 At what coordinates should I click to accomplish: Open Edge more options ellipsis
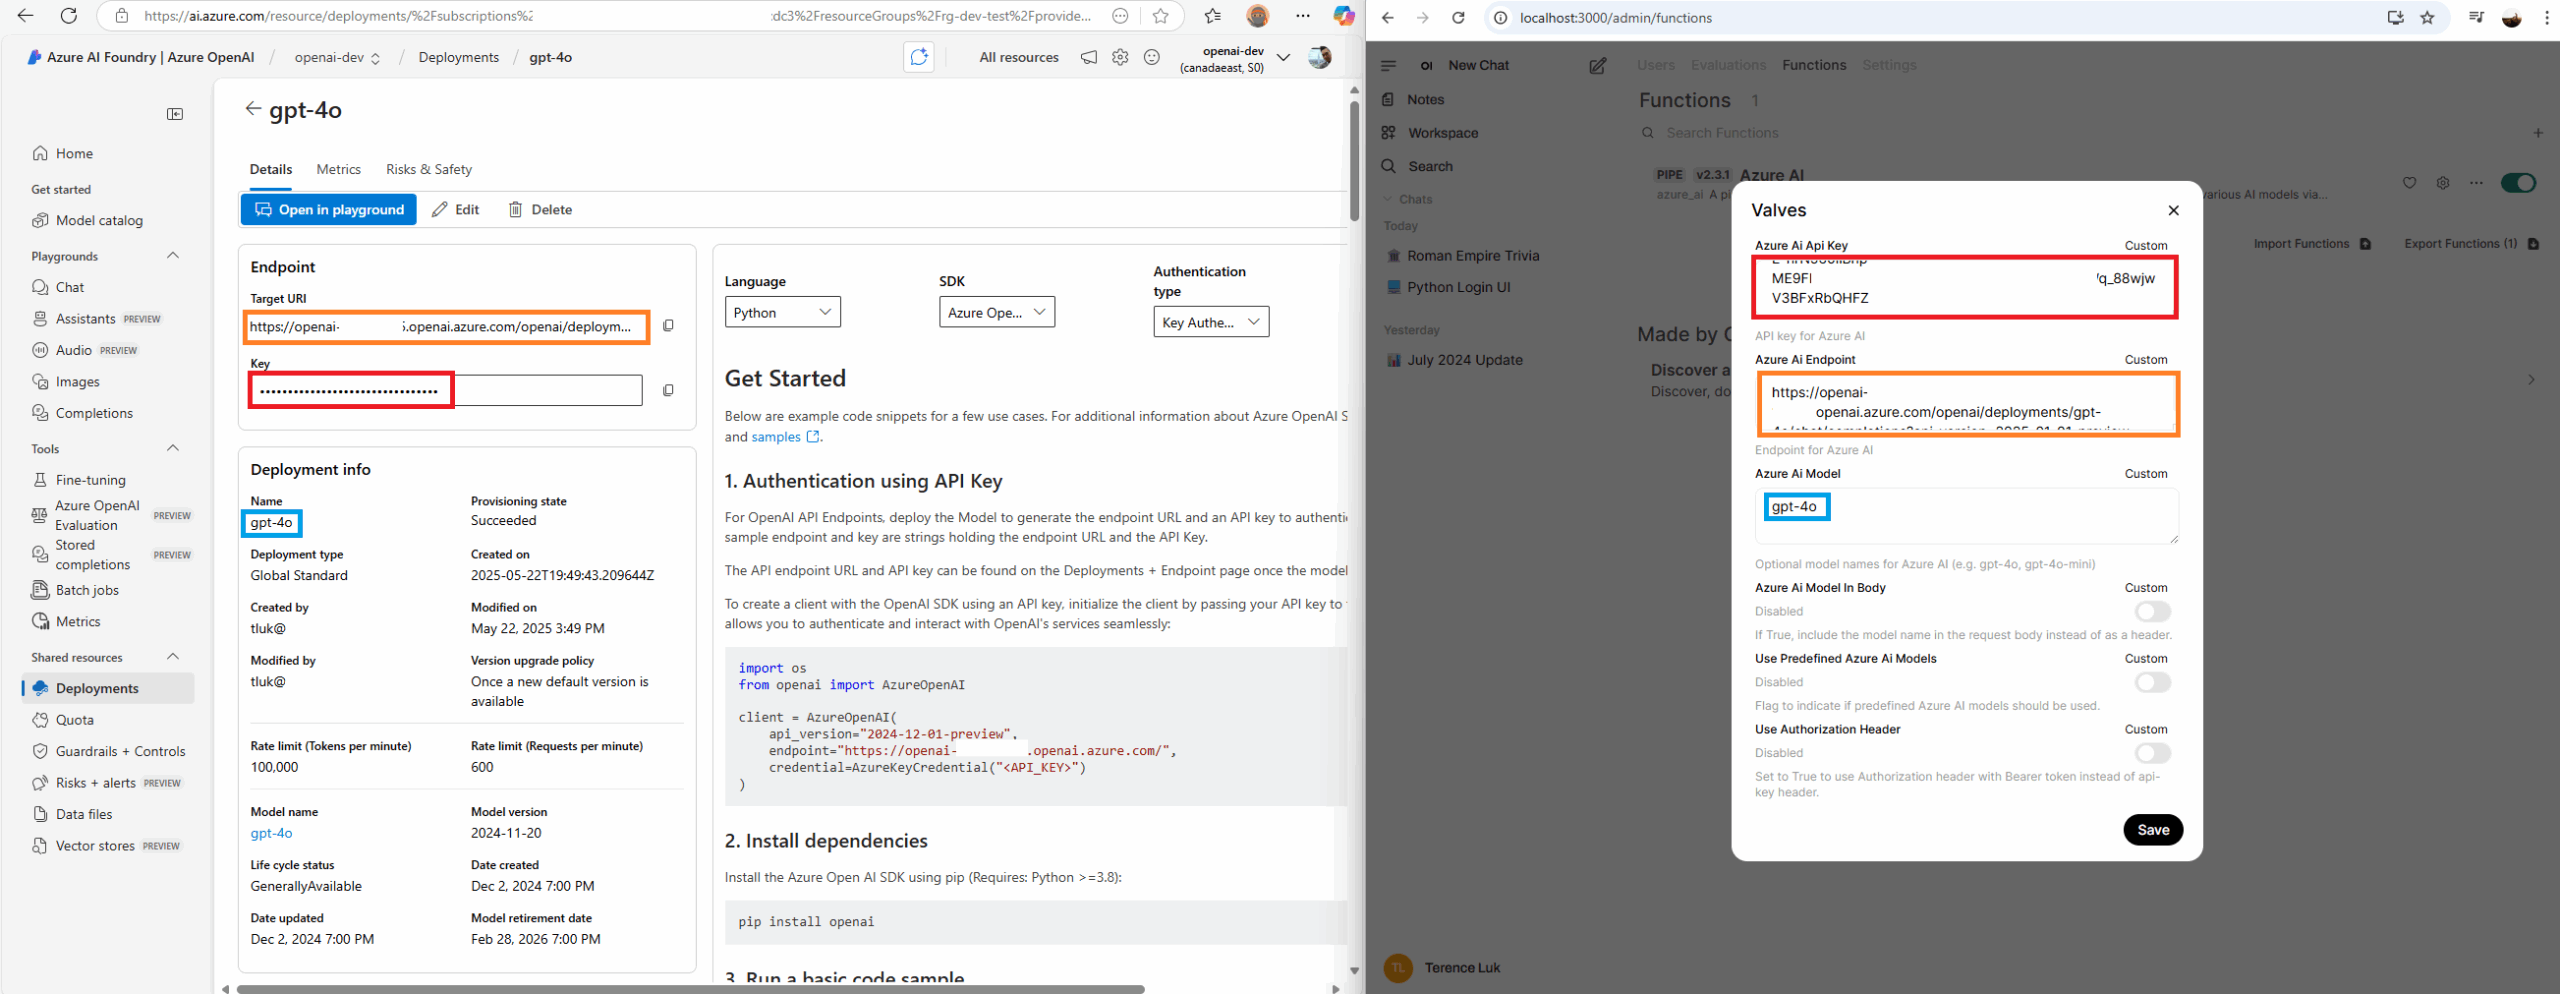[1302, 16]
